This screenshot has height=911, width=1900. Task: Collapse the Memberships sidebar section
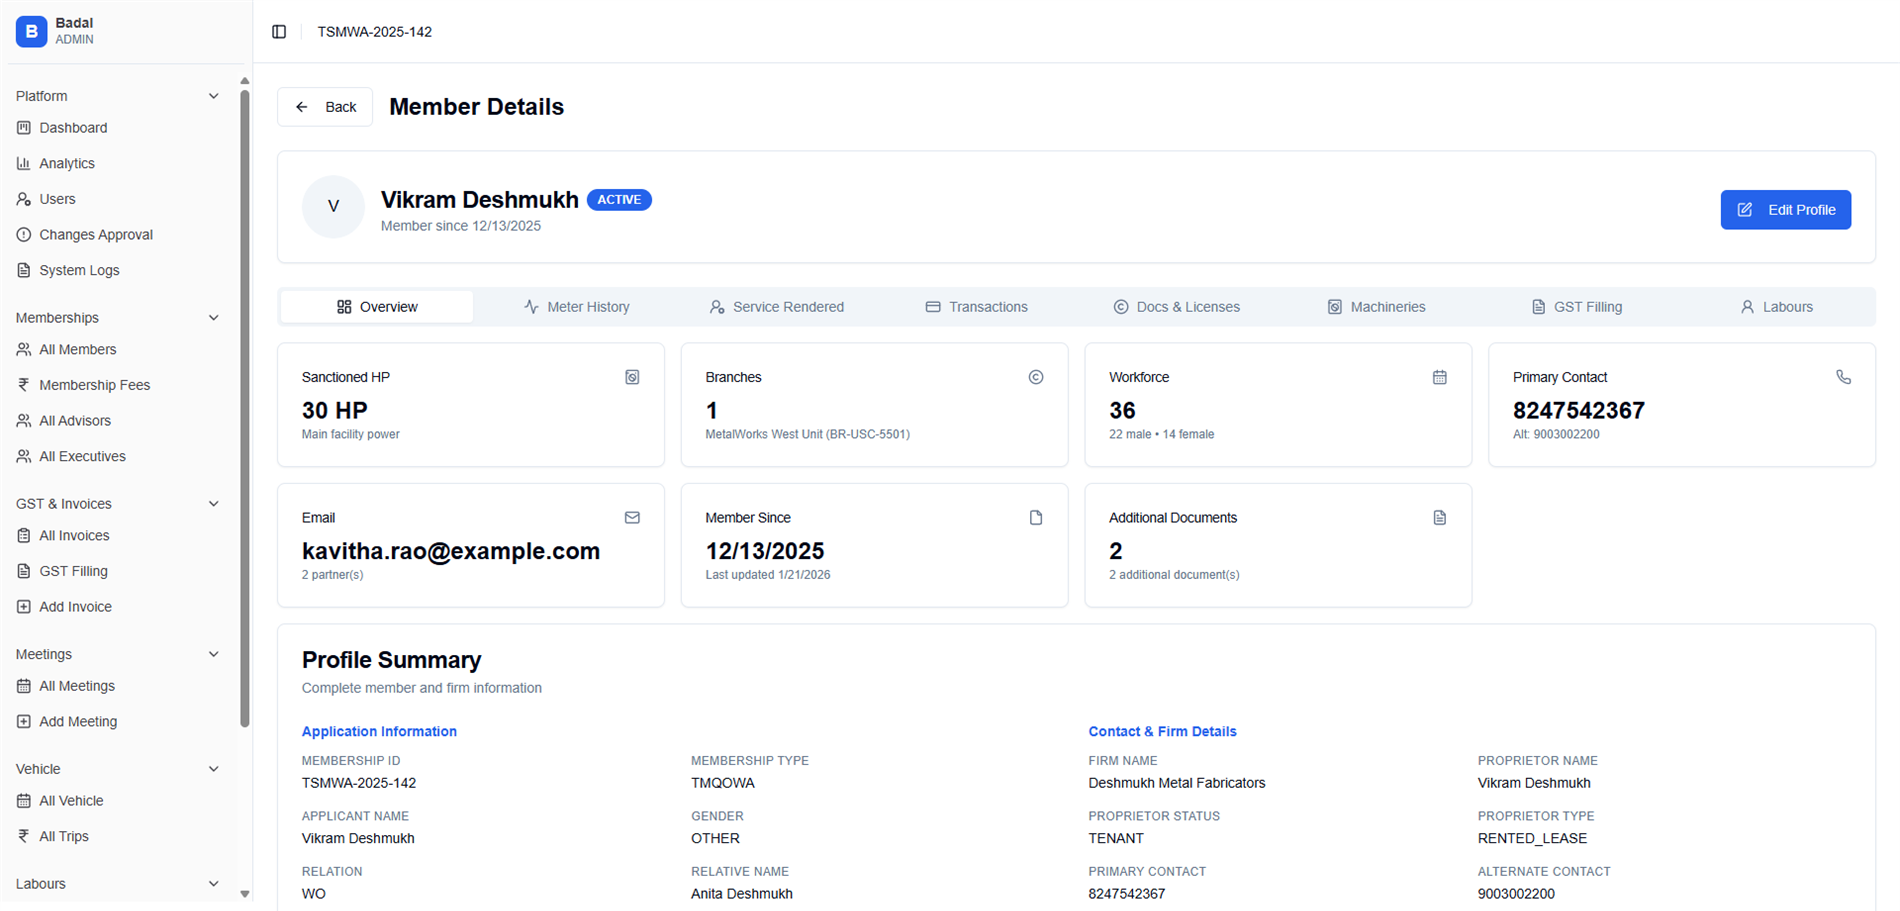(213, 318)
